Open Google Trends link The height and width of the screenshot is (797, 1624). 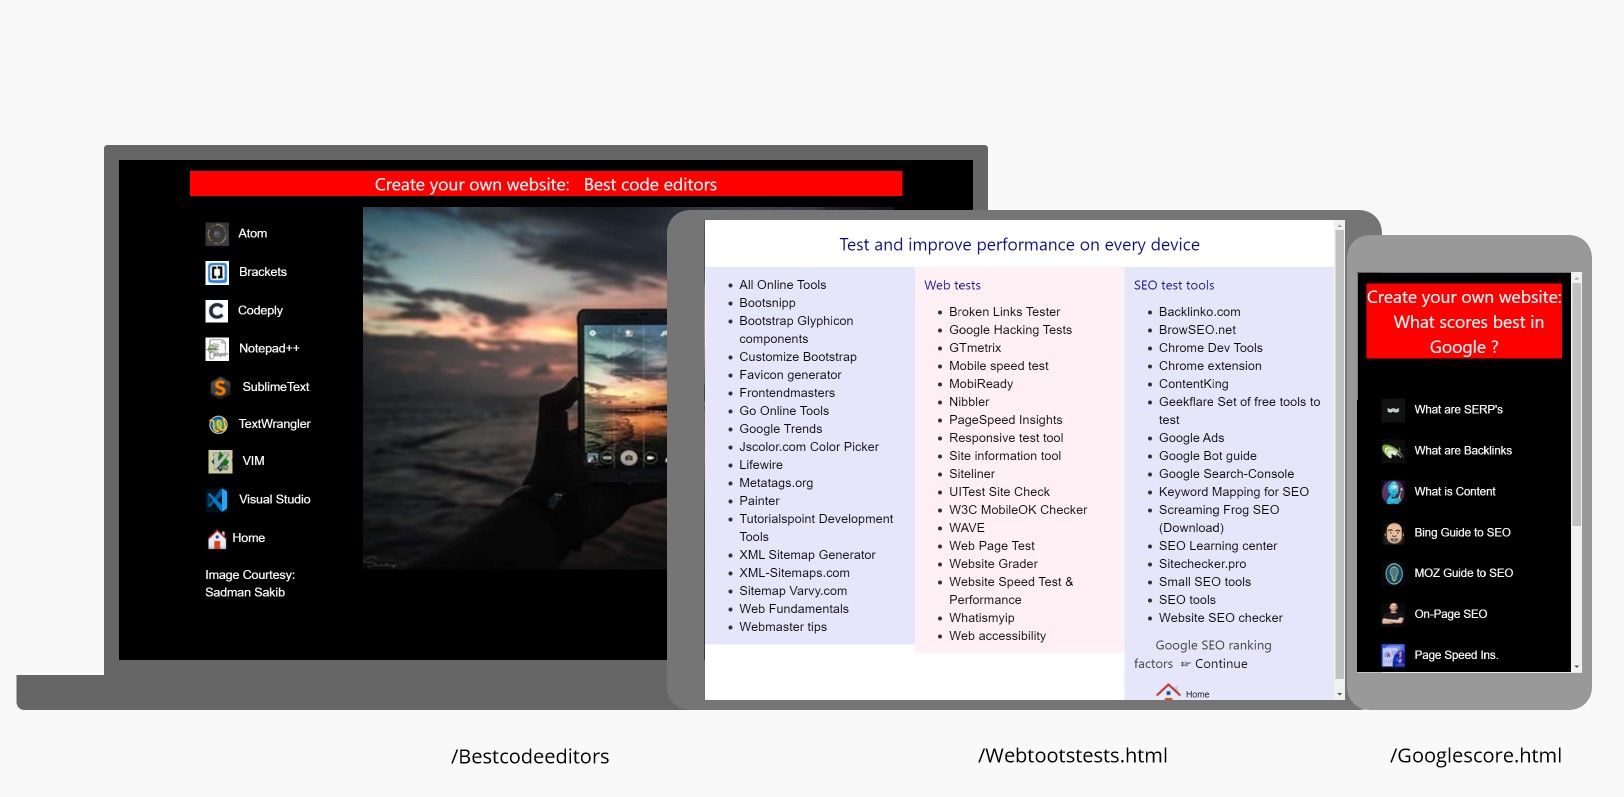[781, 429]
